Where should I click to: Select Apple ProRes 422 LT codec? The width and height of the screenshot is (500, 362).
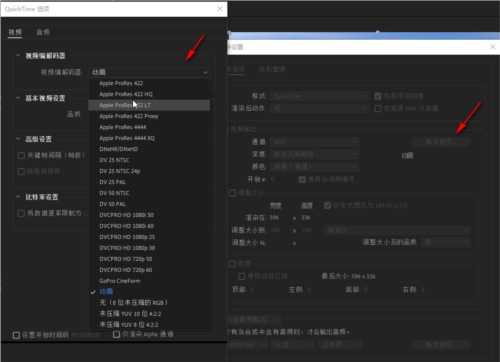click(x=149, y=105)
